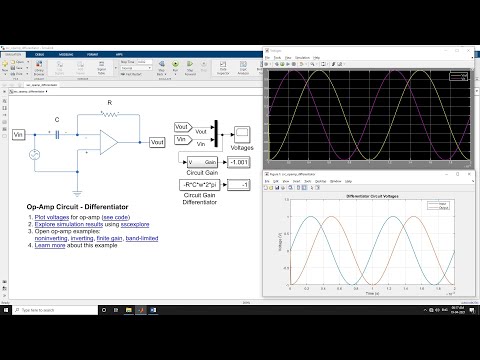Viewport: 480px width, 360px height.
Task: Run the simulation with the green Run button
Action: [175, 65]
